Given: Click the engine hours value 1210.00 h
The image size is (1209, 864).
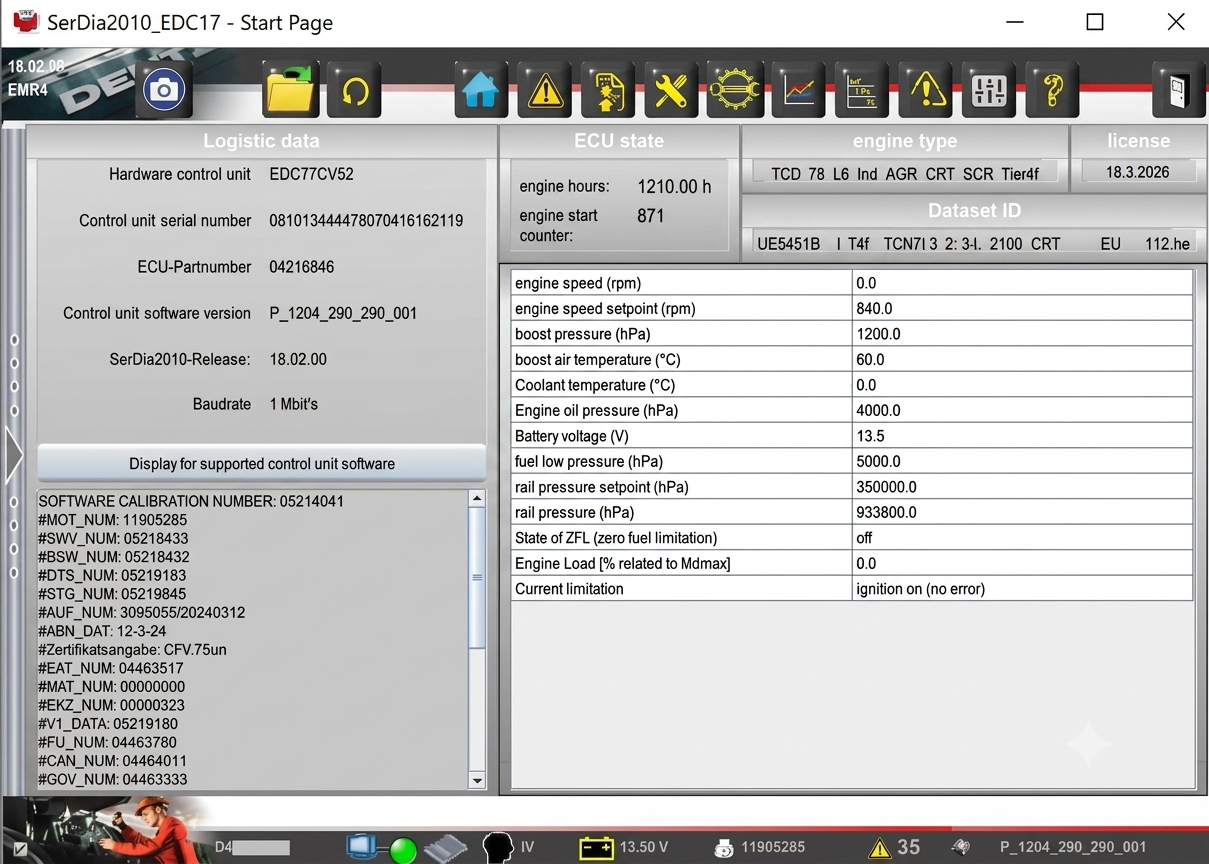Looking at the screenshot, I should 674,187.
